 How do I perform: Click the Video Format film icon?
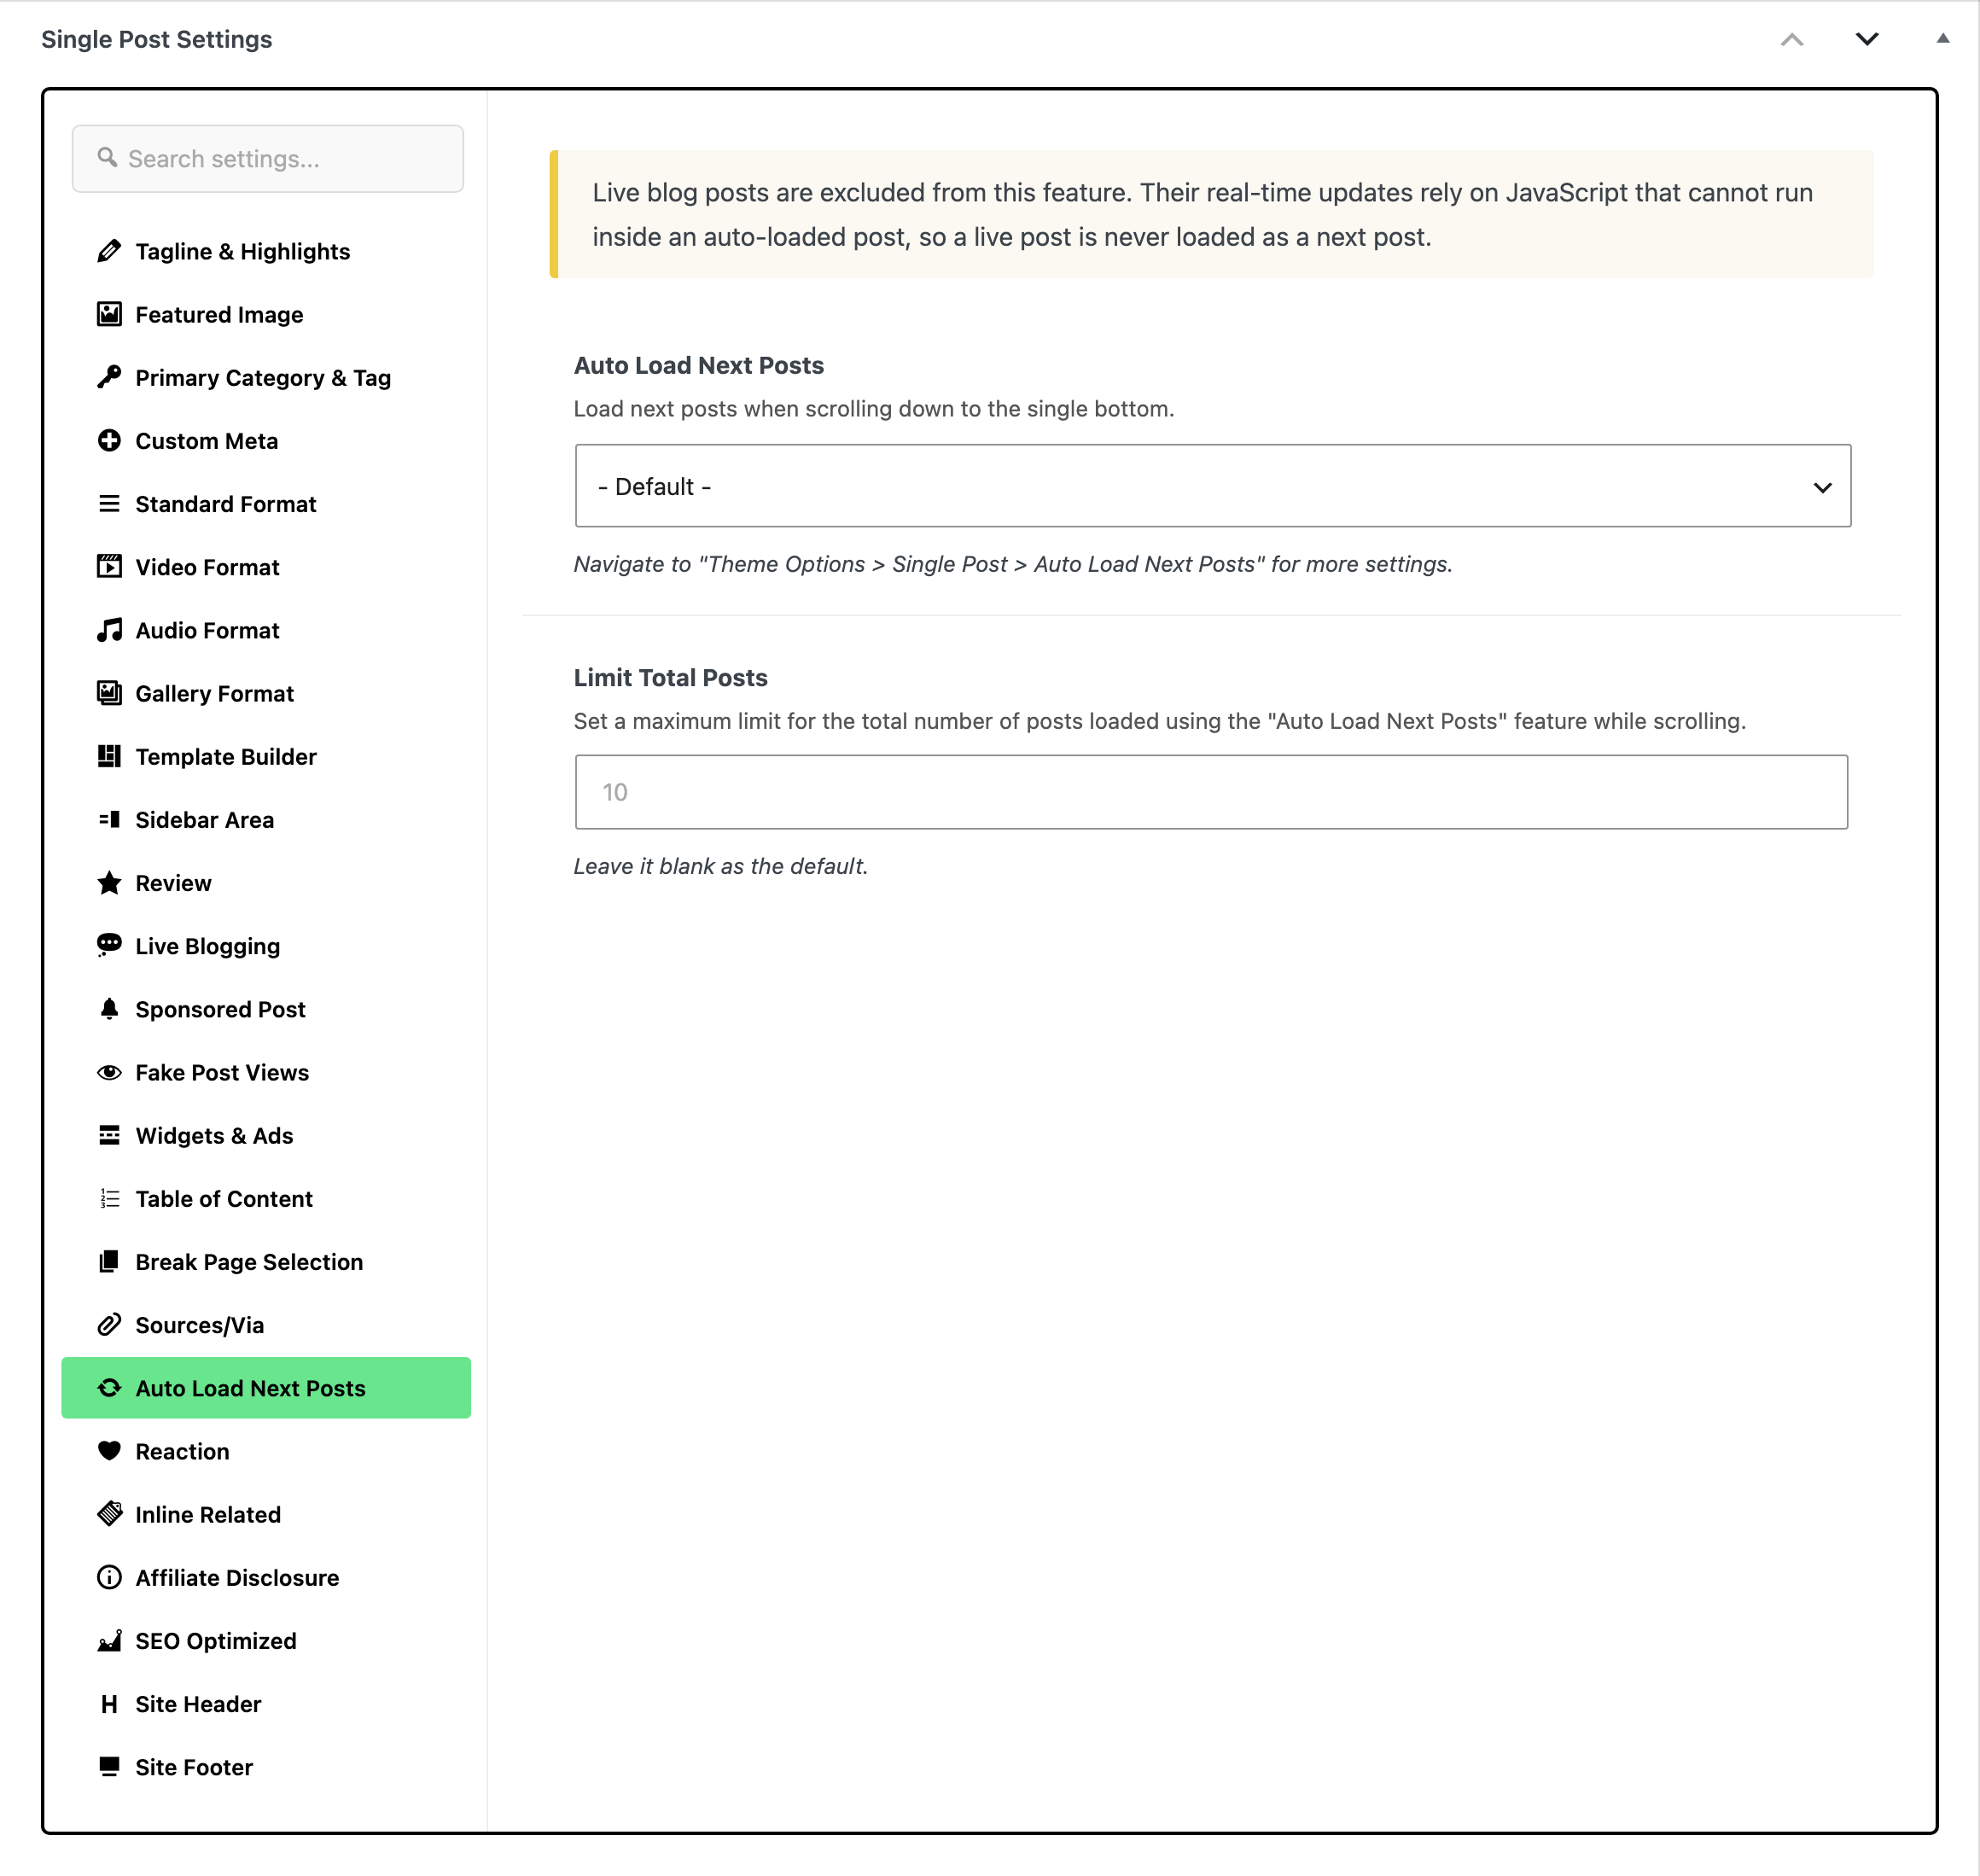[109, 567]
